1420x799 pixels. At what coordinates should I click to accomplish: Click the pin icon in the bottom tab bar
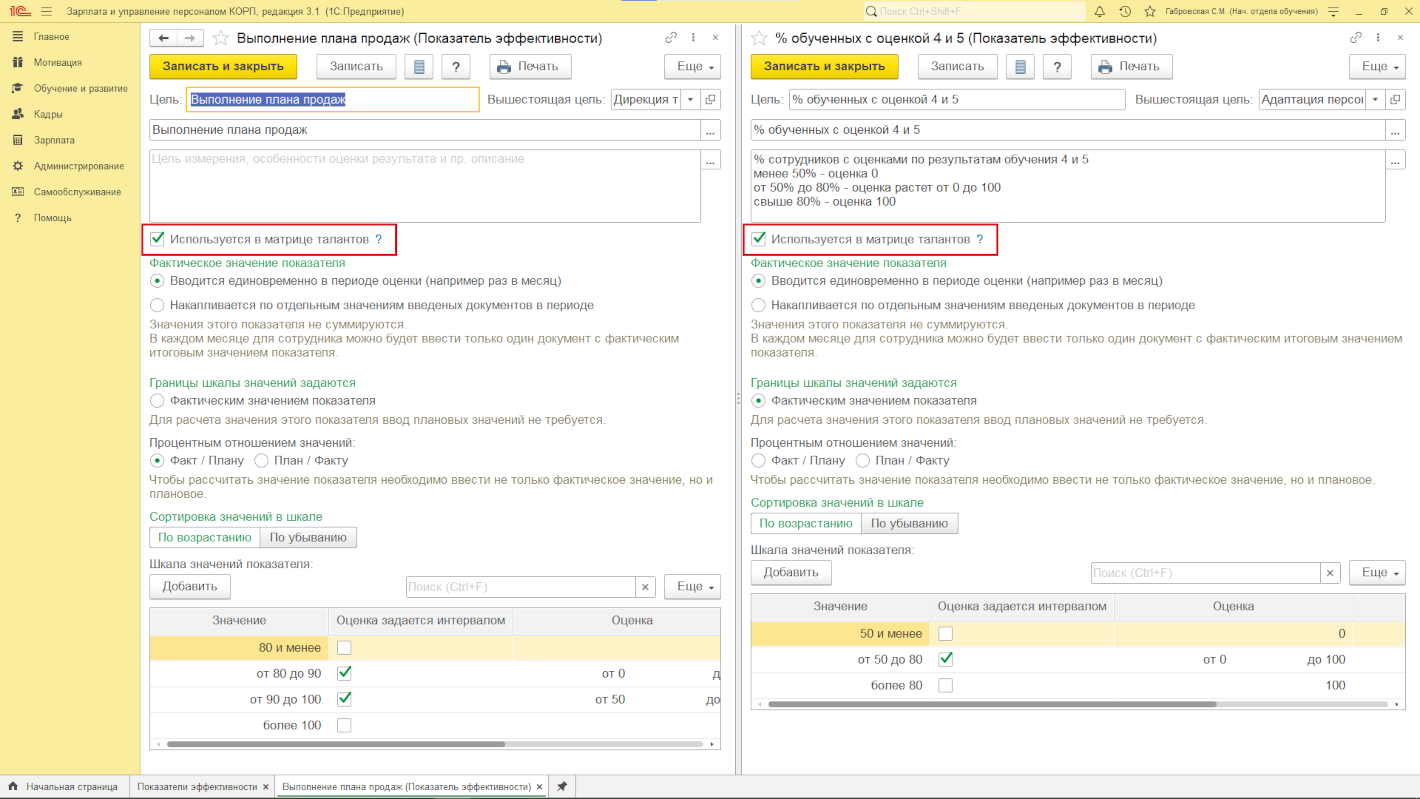562,787
